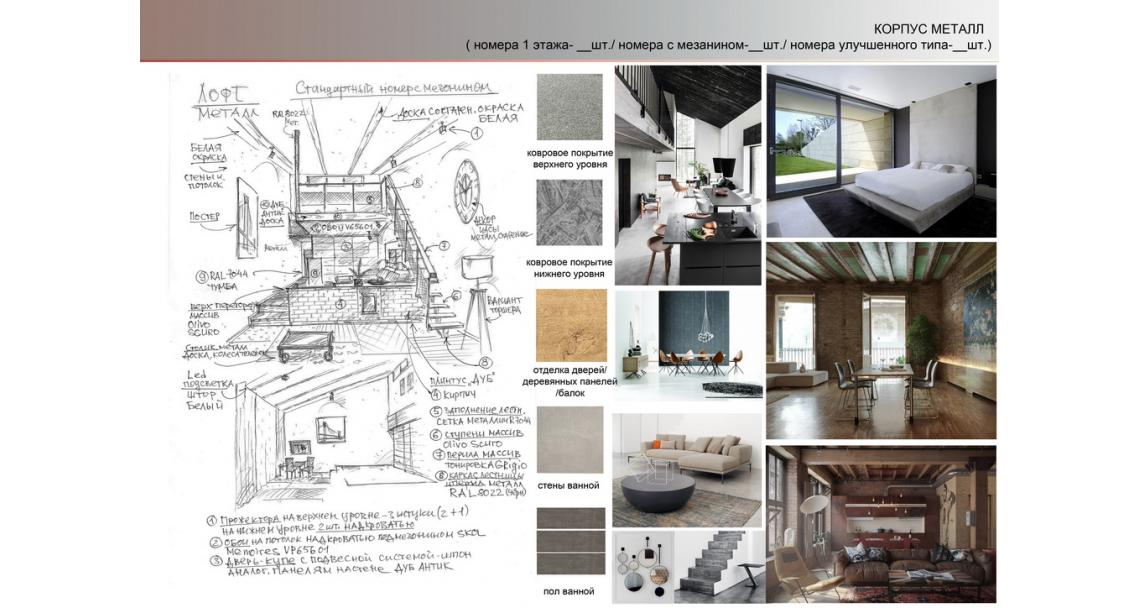The height and width of the screenshot is (608, 1140).
Task: View the brick loft with dining table photo
Action: tap(881, 341)
